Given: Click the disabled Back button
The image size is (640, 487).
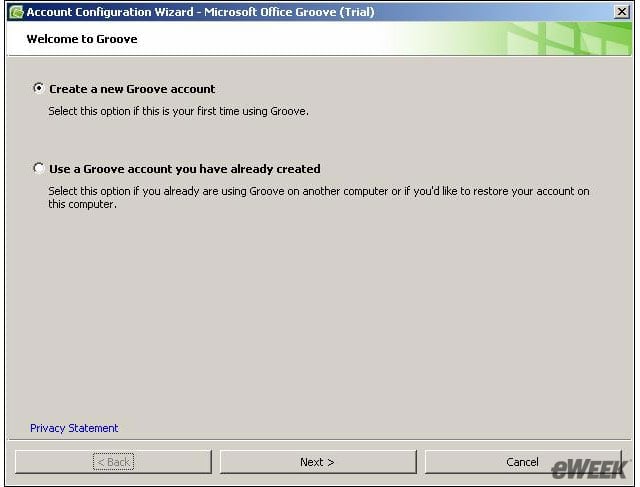Looking at the screenshot, I should [x=113, y=462].
